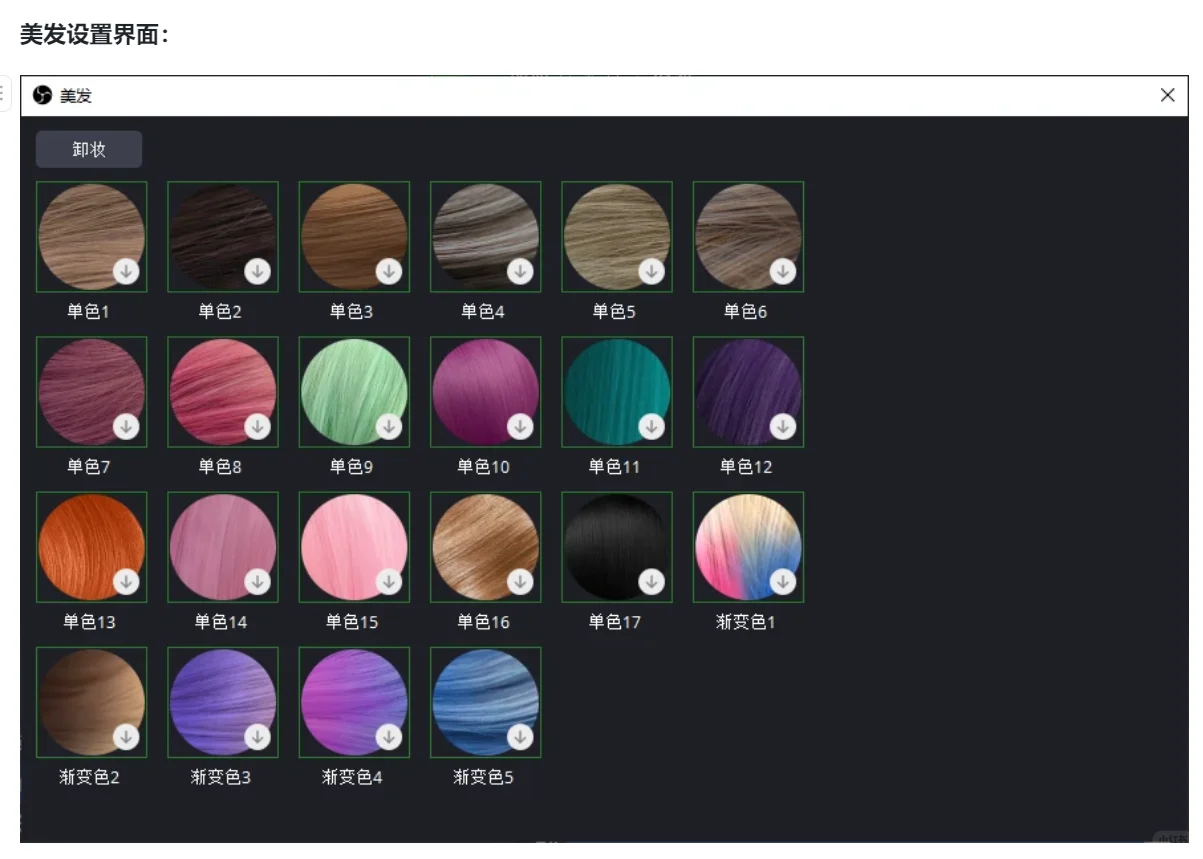
Task: Download 单色5 with its arrow icon
Action: [x=652, y=271]
